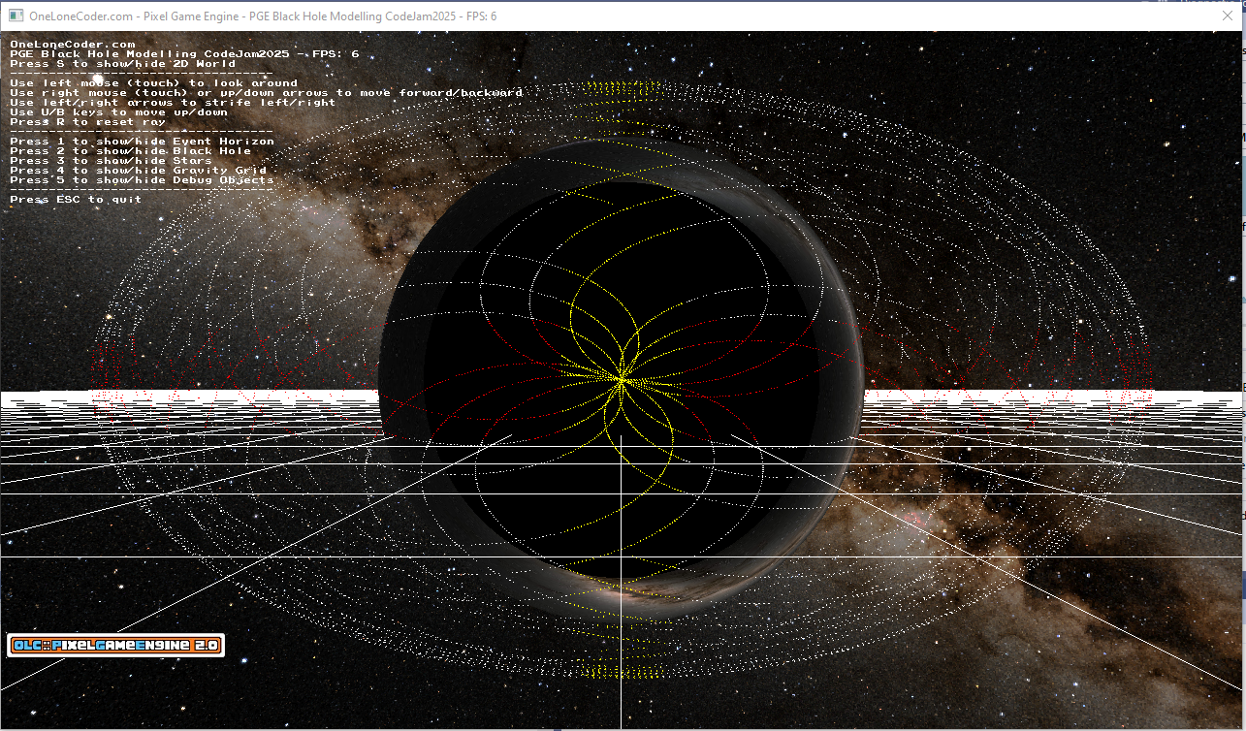Click the blue "OLC" letters on the engine logo

[28, 645]
